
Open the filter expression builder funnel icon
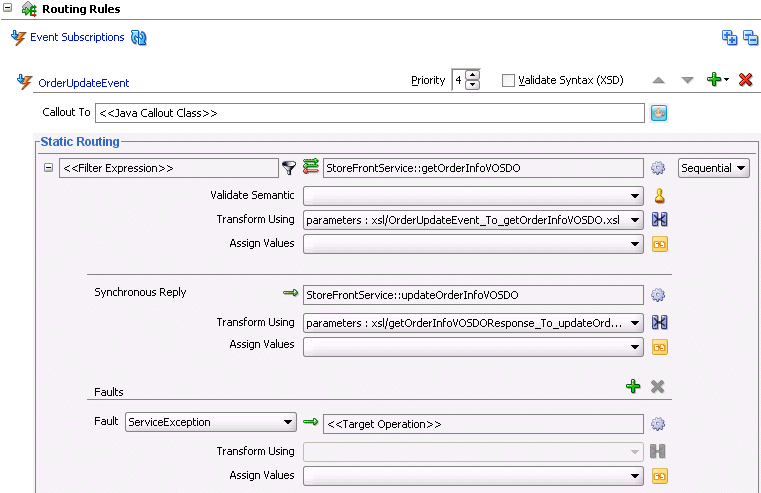pos(289,168)
